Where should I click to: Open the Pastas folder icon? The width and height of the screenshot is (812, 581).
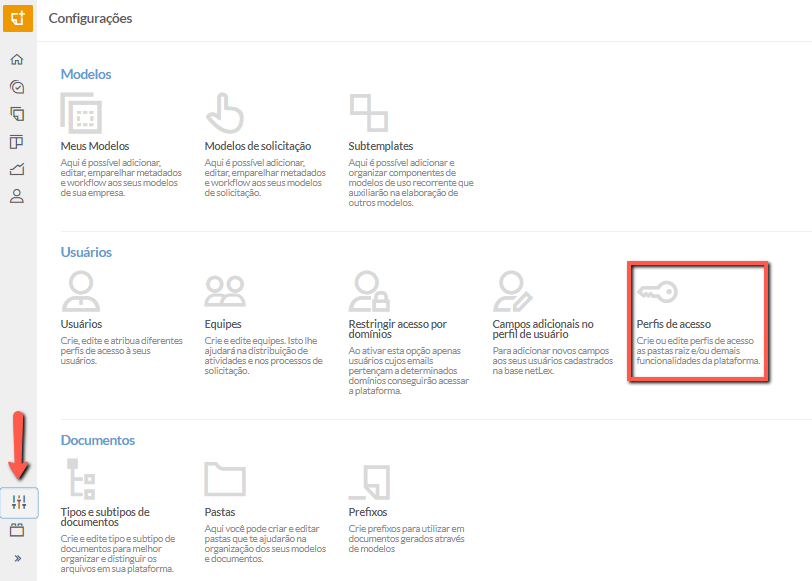225,479
